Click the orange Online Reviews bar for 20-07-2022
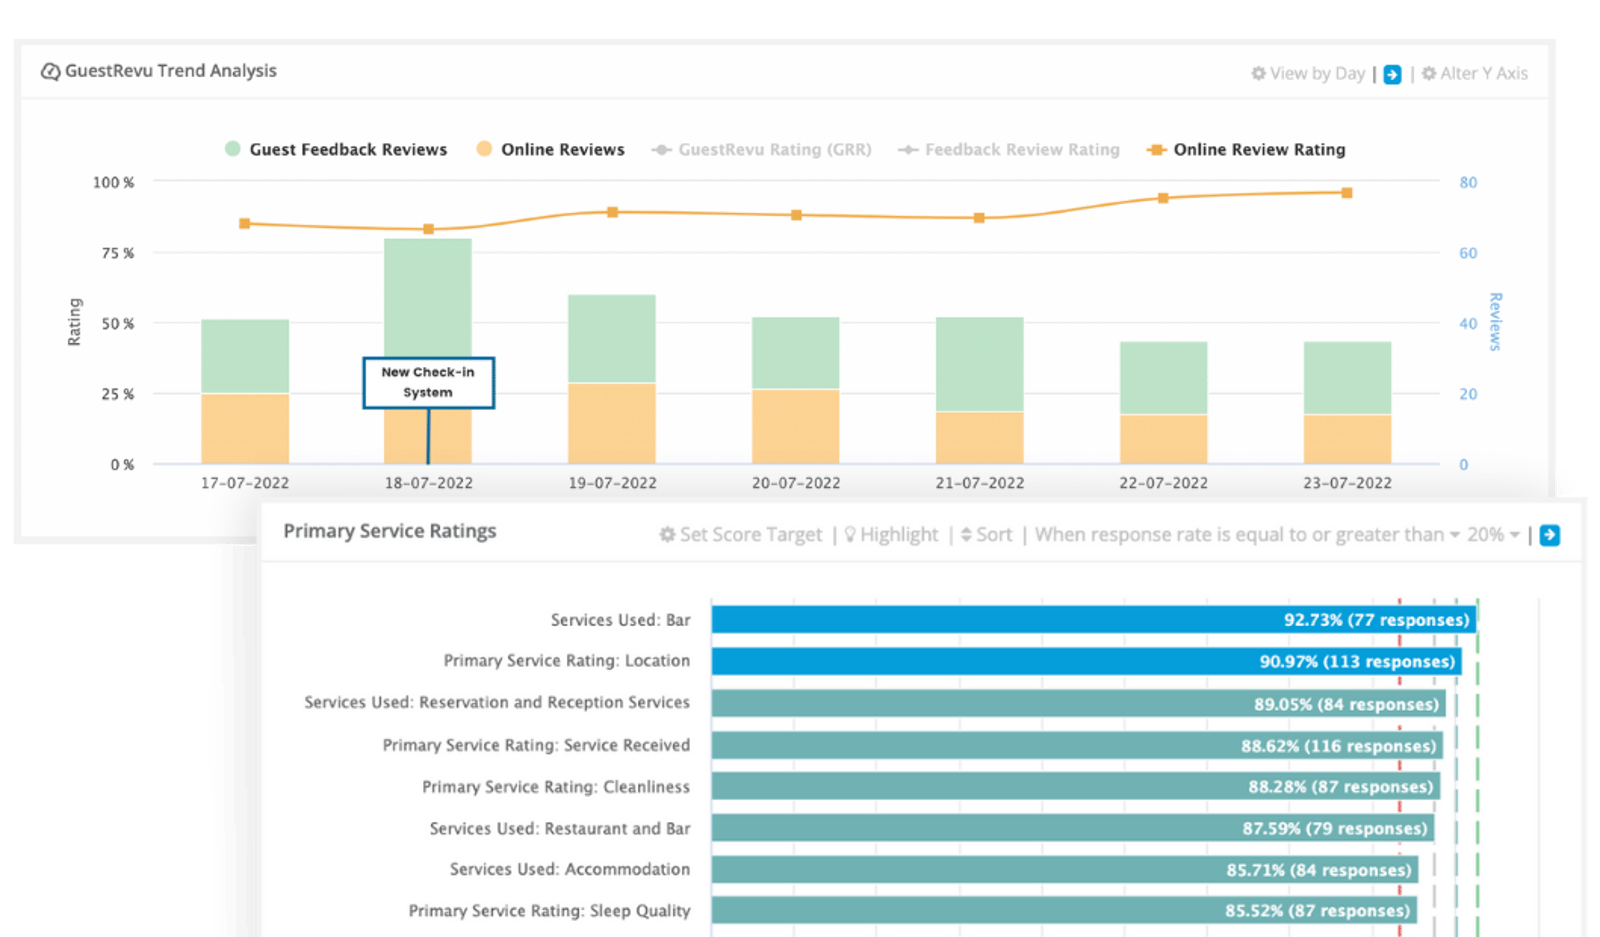 click(x=796, y=426)
